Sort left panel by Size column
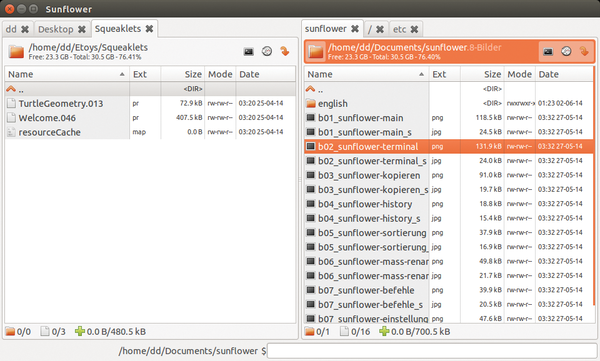Viewport: 600px width, 361px height. pyautogui.click(x=183, y=74)
